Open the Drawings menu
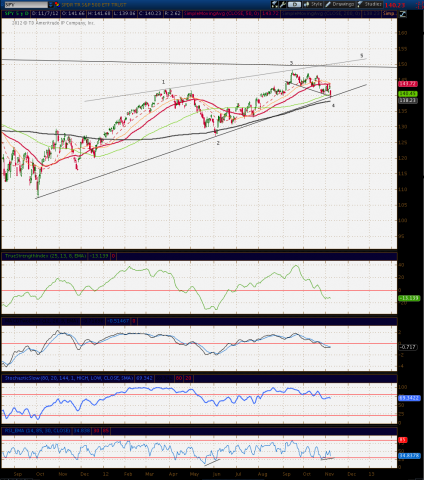This screenshot has width=424, height=480. [340, 4]
